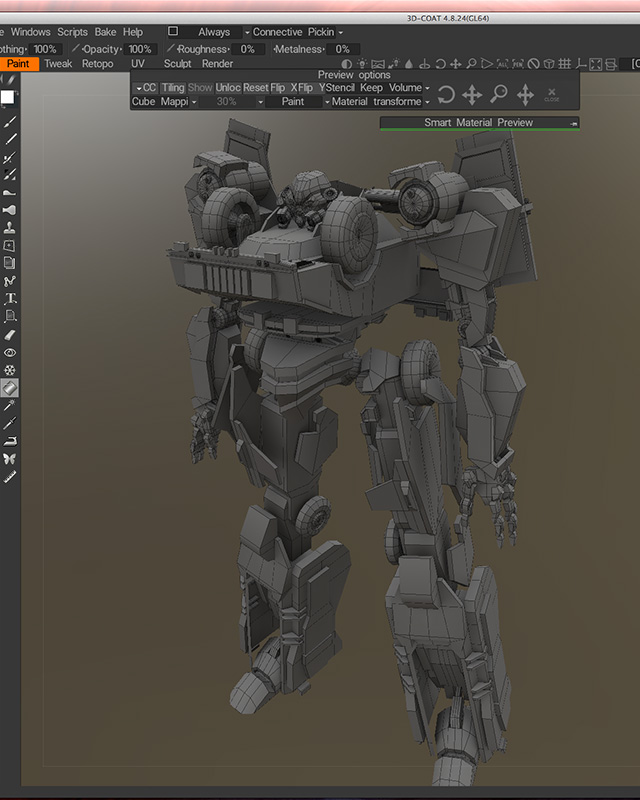Select the highlighted Fill bucket tool
Viewport: 640px width, 800px height.
coord(10,388)
